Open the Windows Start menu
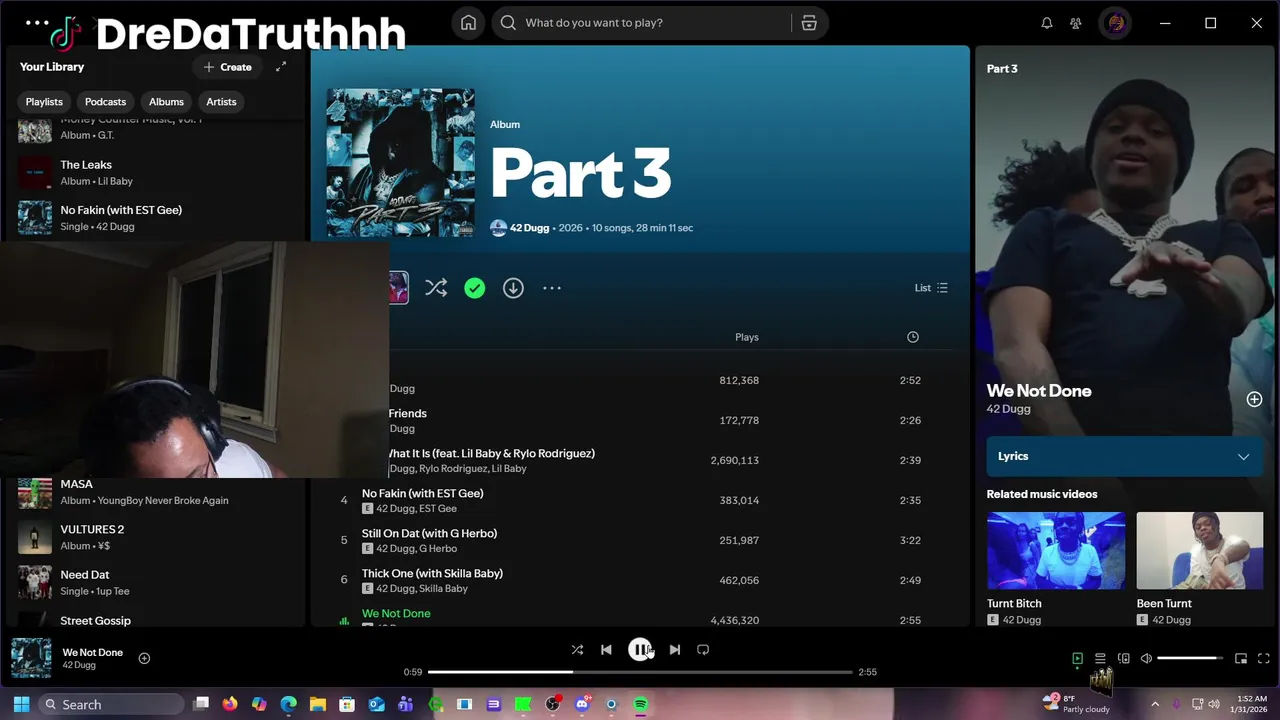Image resolution: width=1280 pixels, height=720 pixels. pyautogui.click(x=21, y=704)
